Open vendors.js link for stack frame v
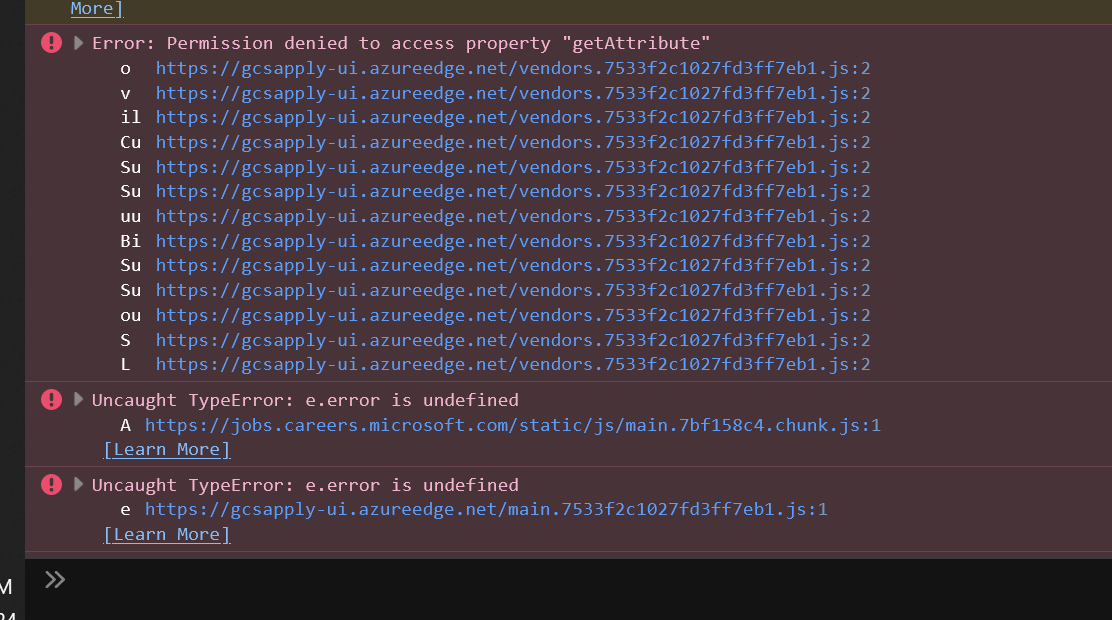 [513, 93]
